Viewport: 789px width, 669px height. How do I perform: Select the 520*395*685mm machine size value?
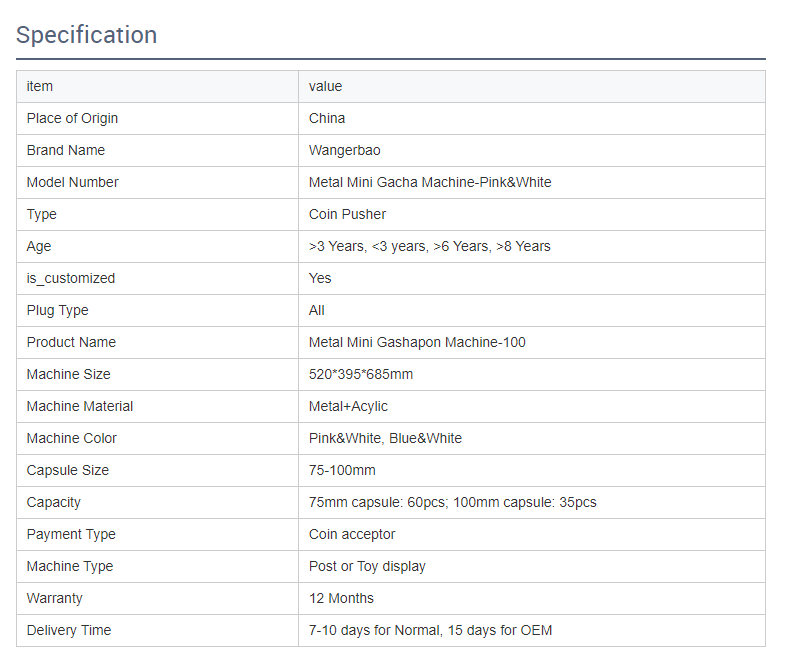pyautogui.click(x=361, y=374)
